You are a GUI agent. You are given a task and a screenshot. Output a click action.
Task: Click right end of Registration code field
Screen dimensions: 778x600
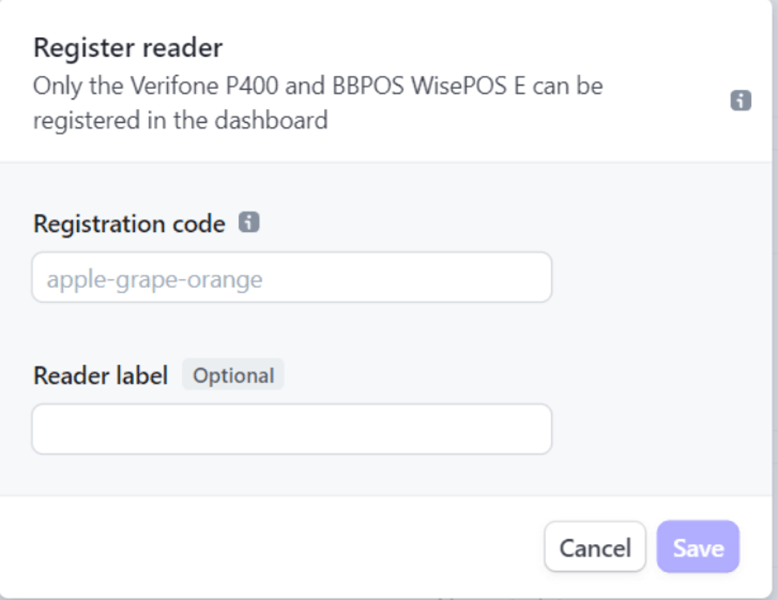[530, 278]
